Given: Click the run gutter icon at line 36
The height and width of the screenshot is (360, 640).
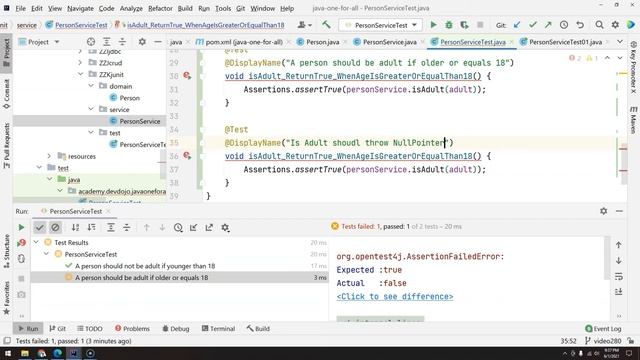Looking at the screenshot, I should coord(187,156).
